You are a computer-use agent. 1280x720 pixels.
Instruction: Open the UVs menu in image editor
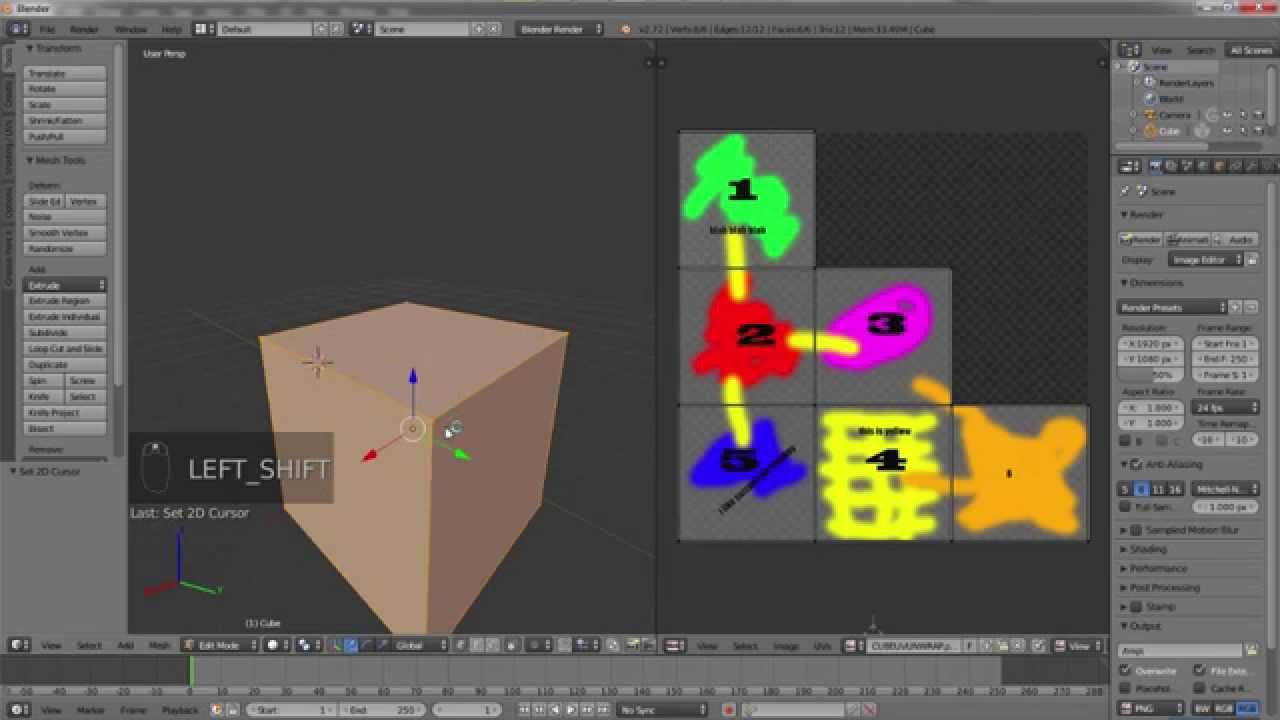822,646
